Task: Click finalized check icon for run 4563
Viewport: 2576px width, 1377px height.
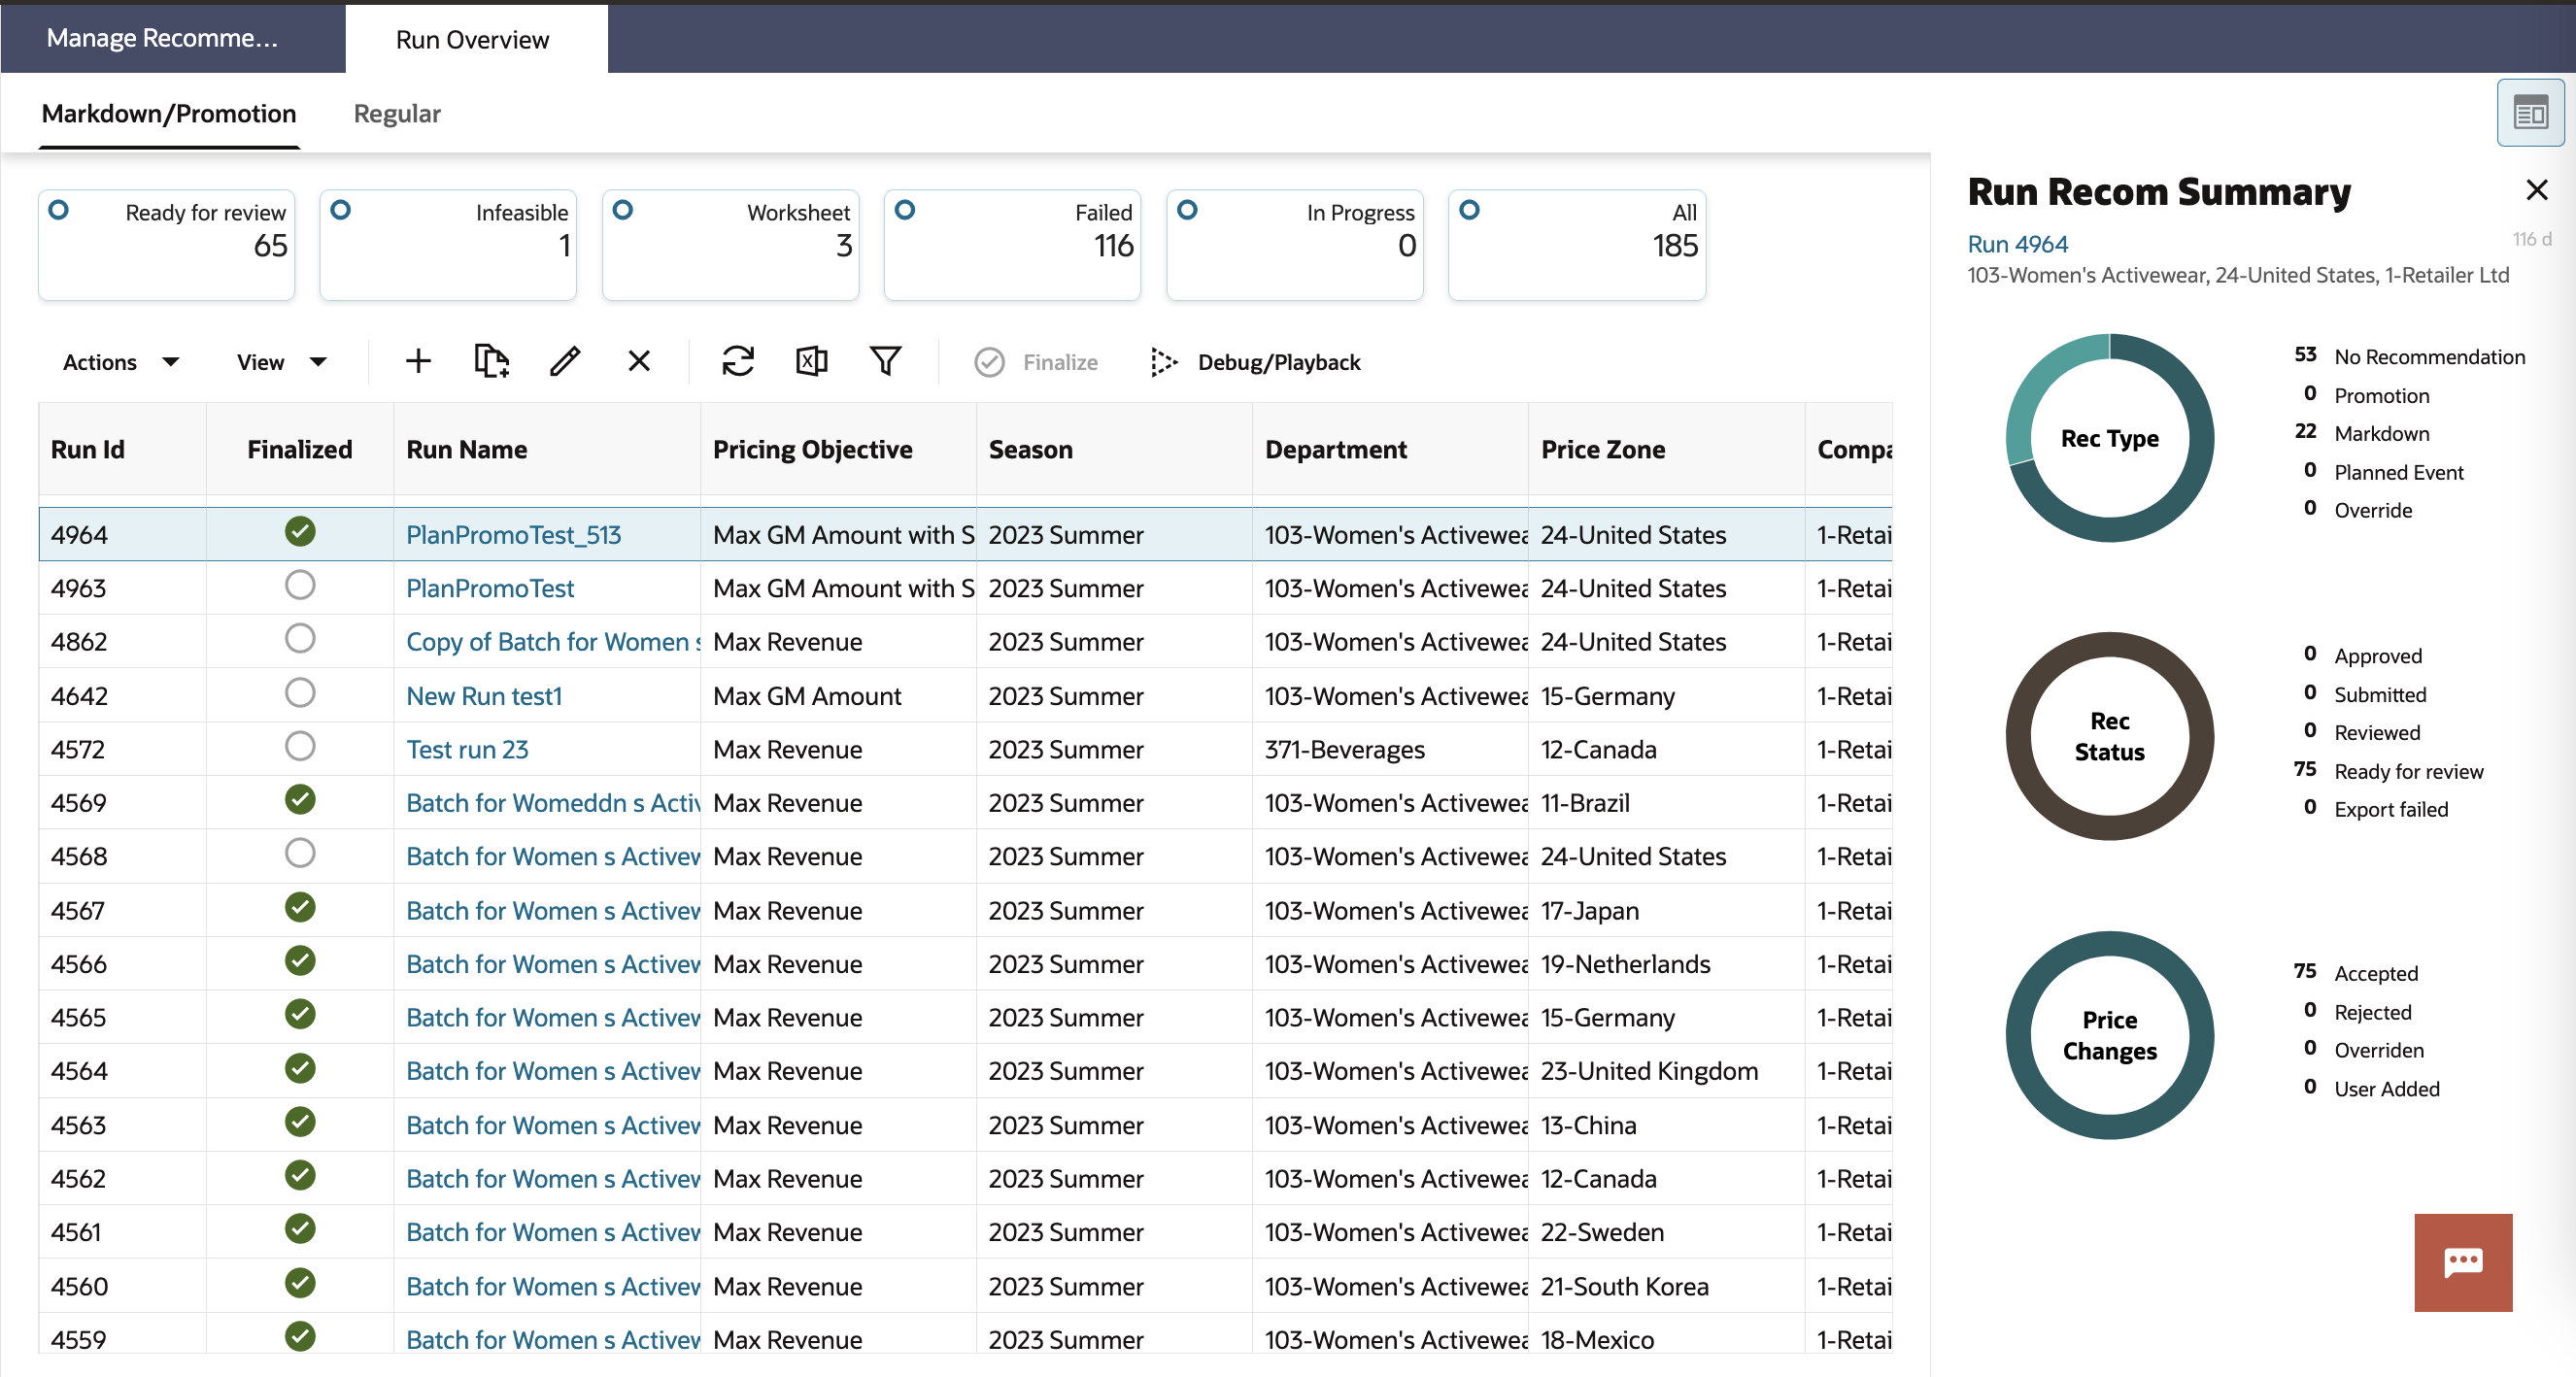Action: coord(300,1122)
